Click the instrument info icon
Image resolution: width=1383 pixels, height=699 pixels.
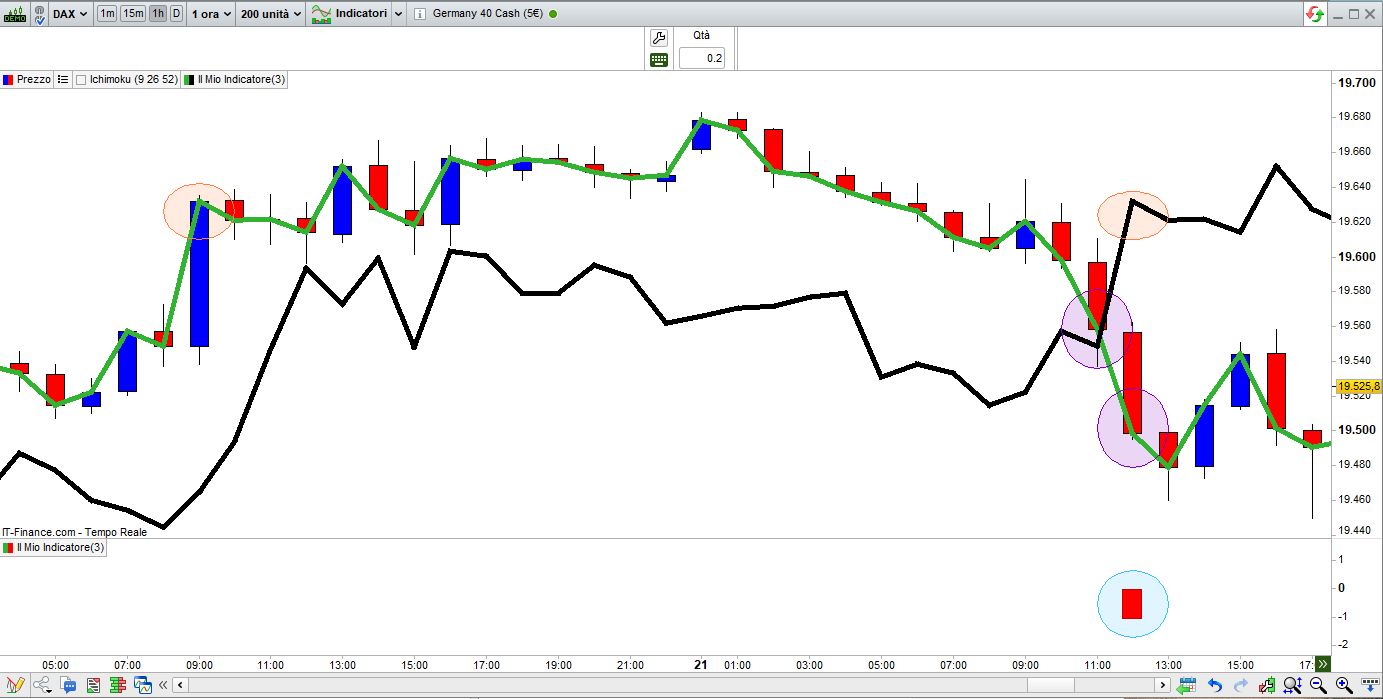(x=419, y=14)
